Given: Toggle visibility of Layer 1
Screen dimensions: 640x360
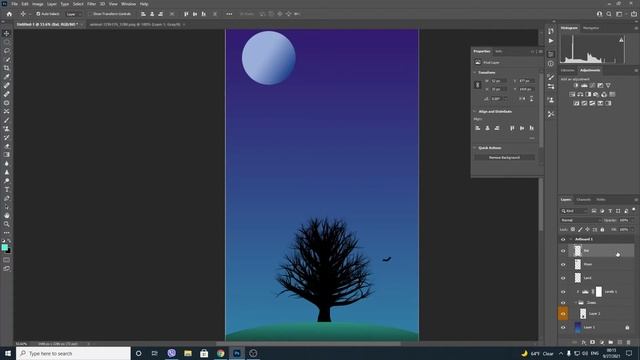Looking at the screenshot, I should click(x=563, y=327).
